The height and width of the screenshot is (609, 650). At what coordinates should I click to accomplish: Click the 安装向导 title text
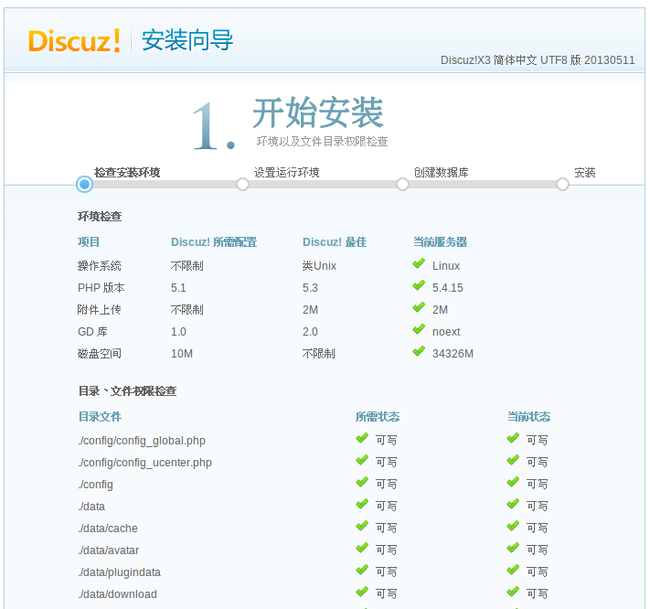coord(187,40)
